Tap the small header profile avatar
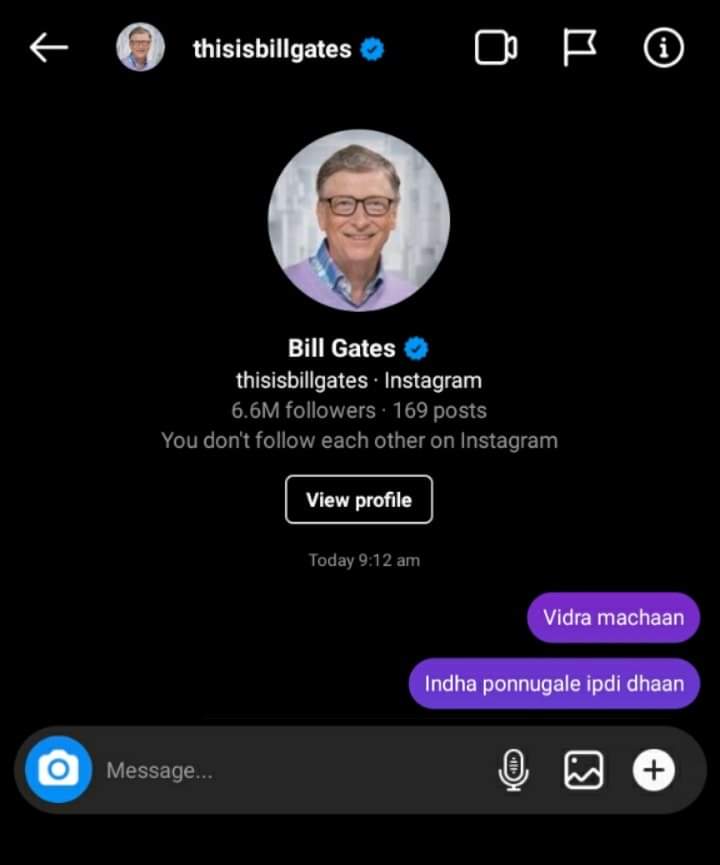 (140, 47)
